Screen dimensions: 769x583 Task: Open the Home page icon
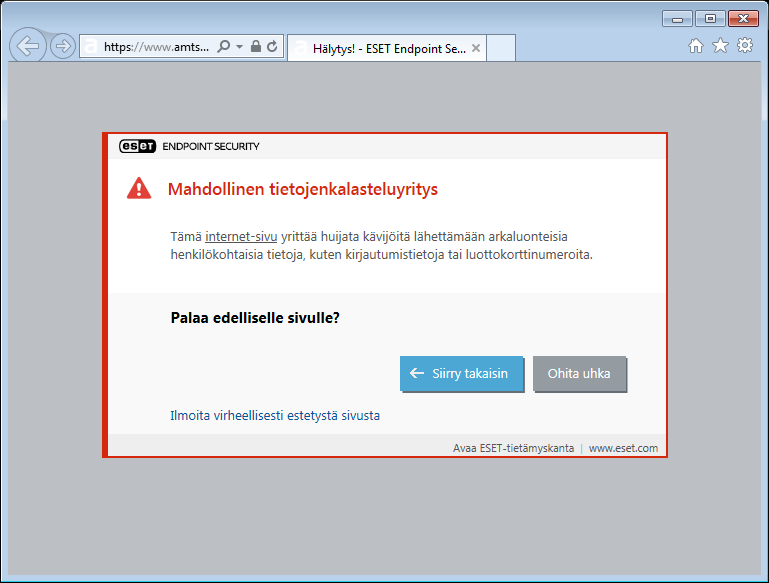[696, 46]
